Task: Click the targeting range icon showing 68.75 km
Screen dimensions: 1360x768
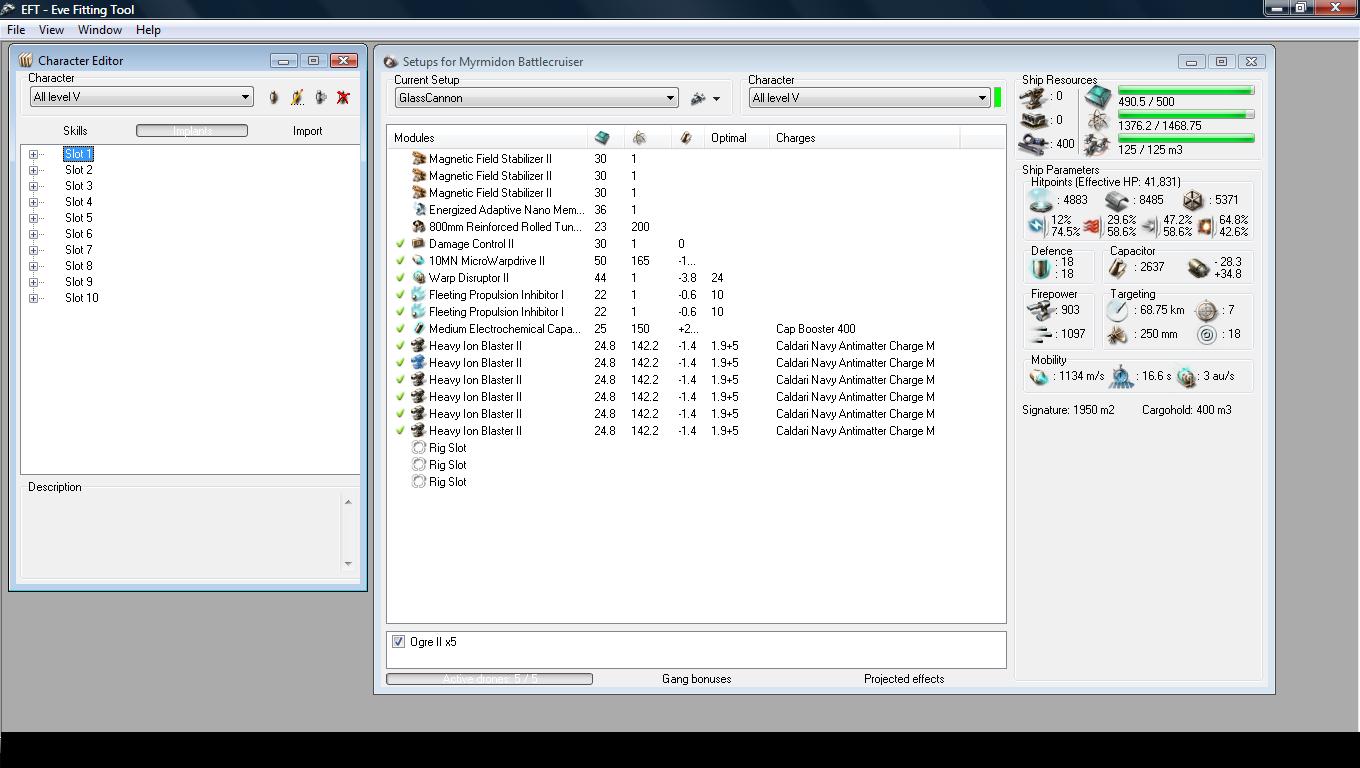Action: [1118, 311]
